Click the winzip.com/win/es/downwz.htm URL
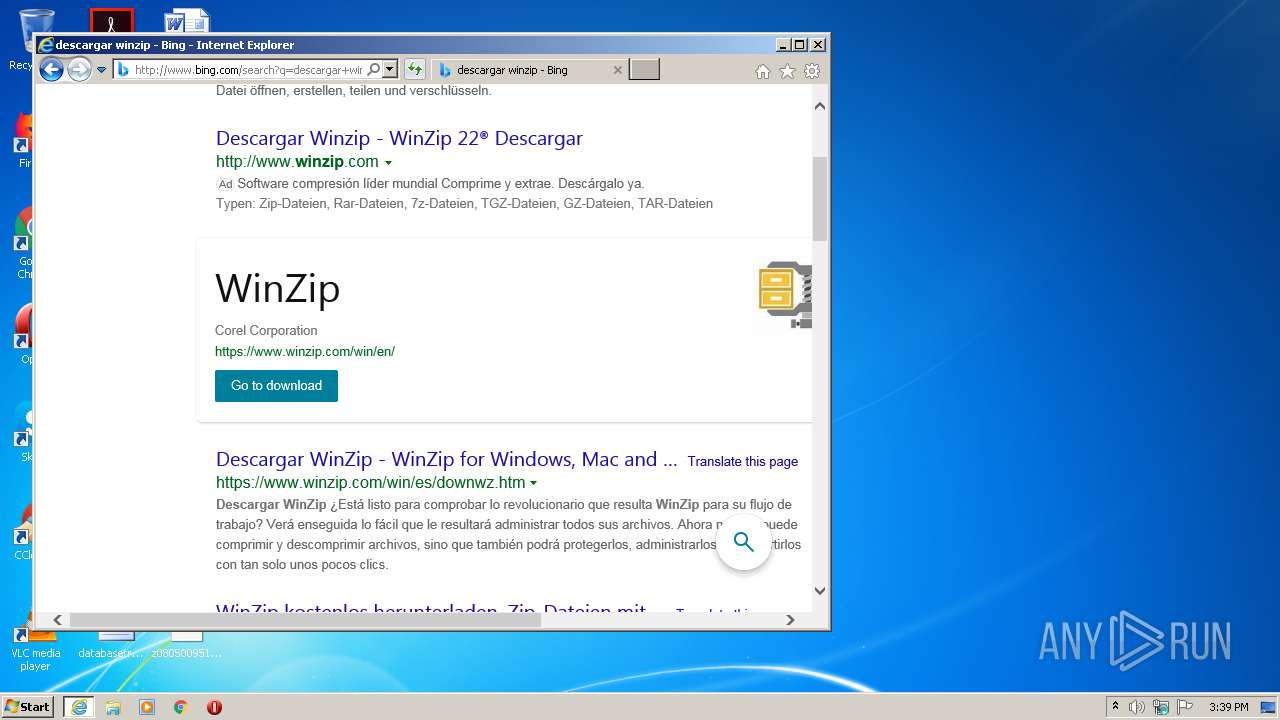Viewport: 1280px width, 720px height. coord(370,482)
